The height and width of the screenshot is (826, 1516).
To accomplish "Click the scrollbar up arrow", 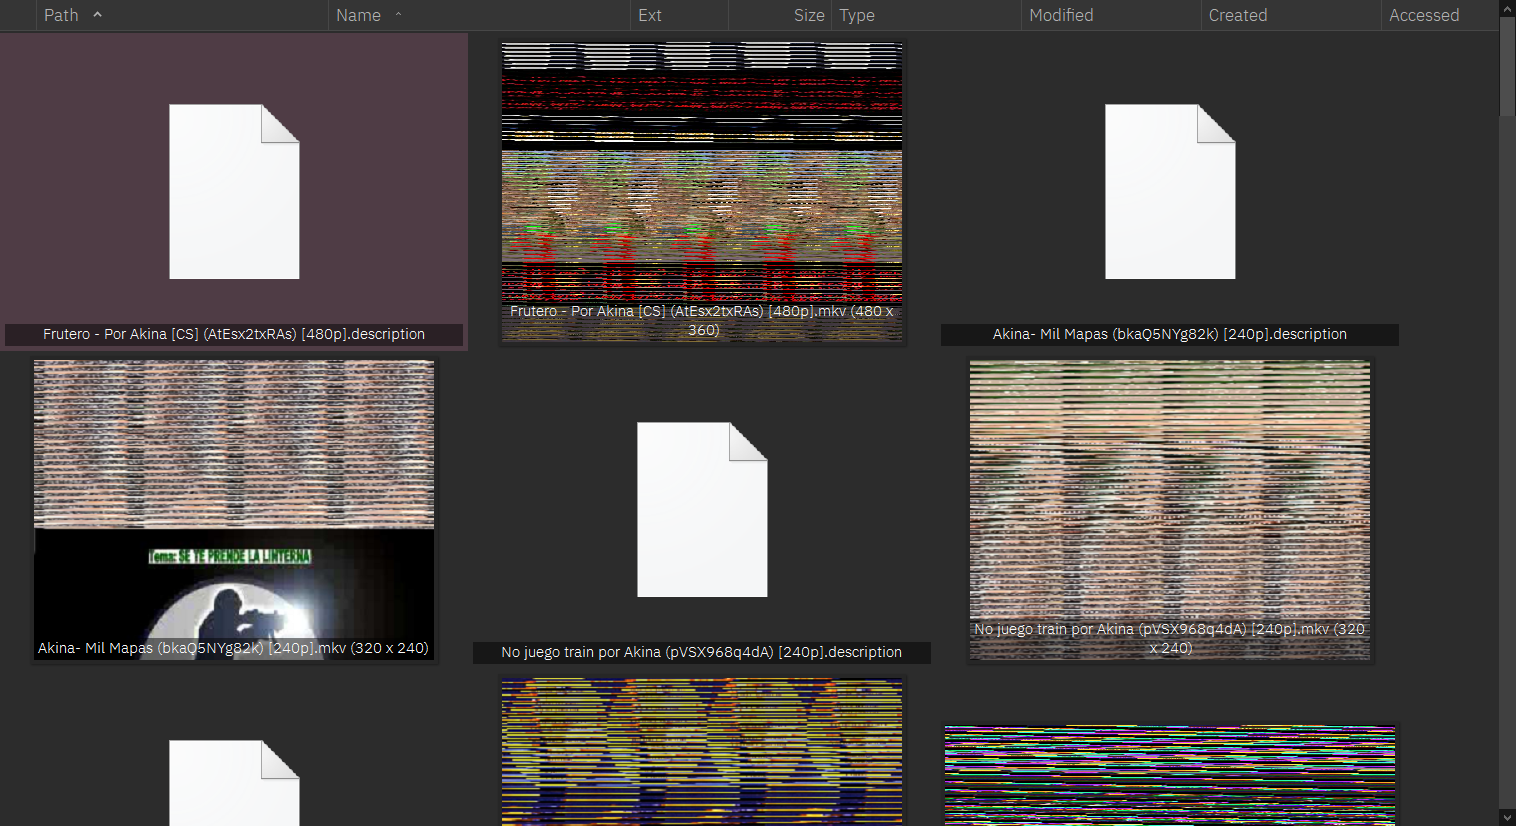I will (1508, 8).
